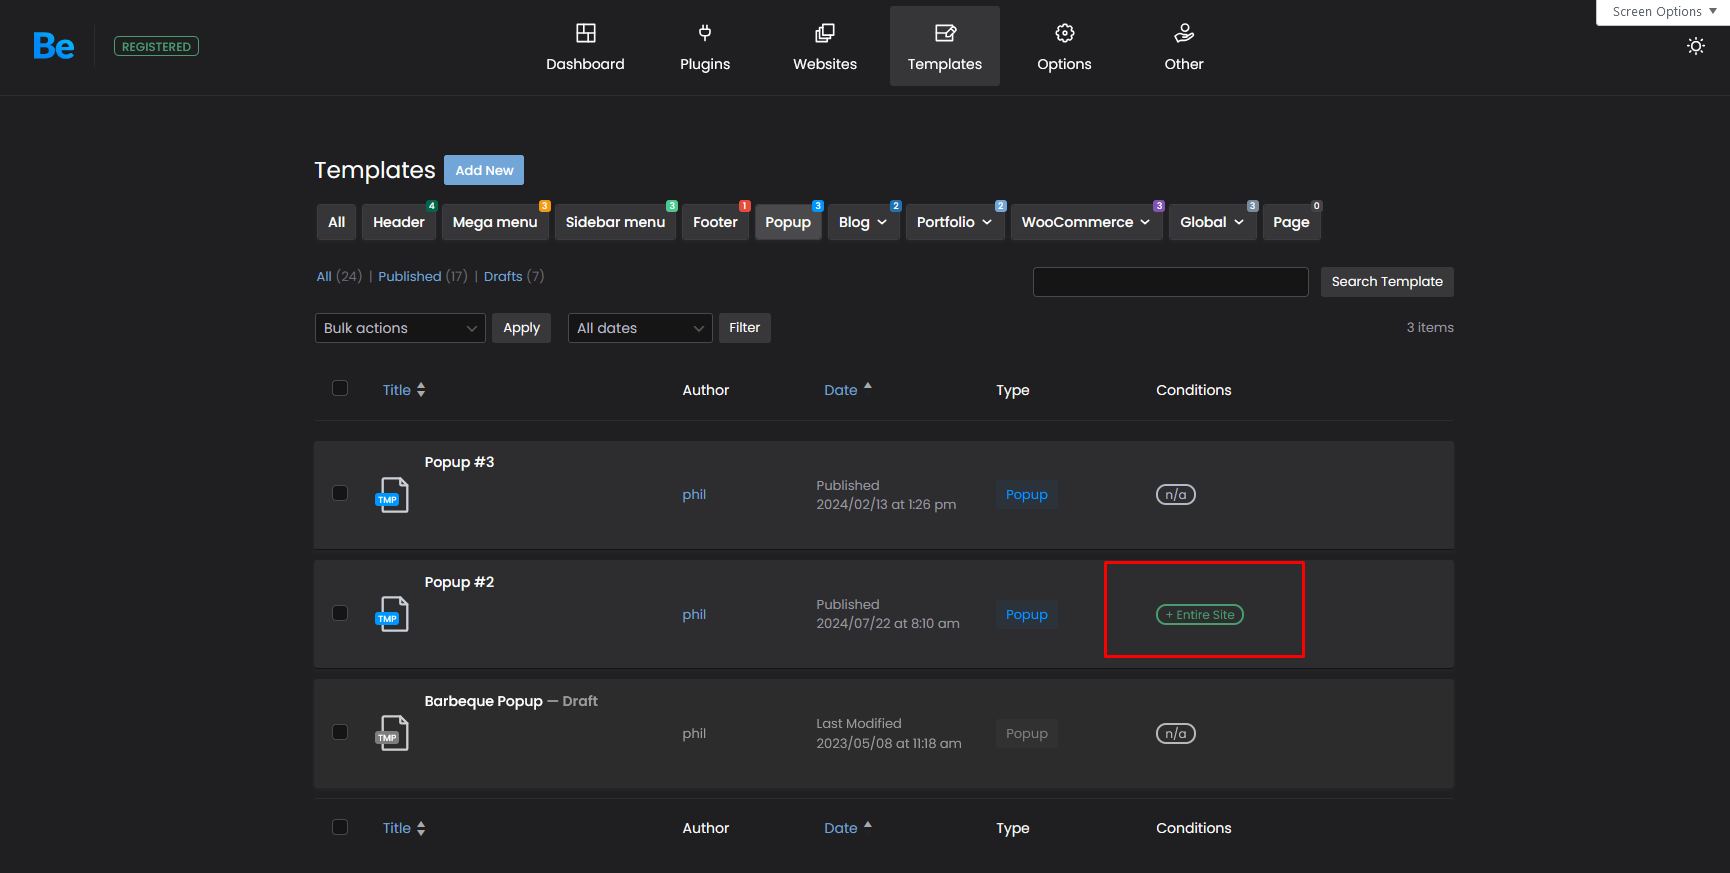This screenshot has width=1730, height=873.
Task: Click the Popup #2 TMP file icon
Action: click(x=392, y=614)
